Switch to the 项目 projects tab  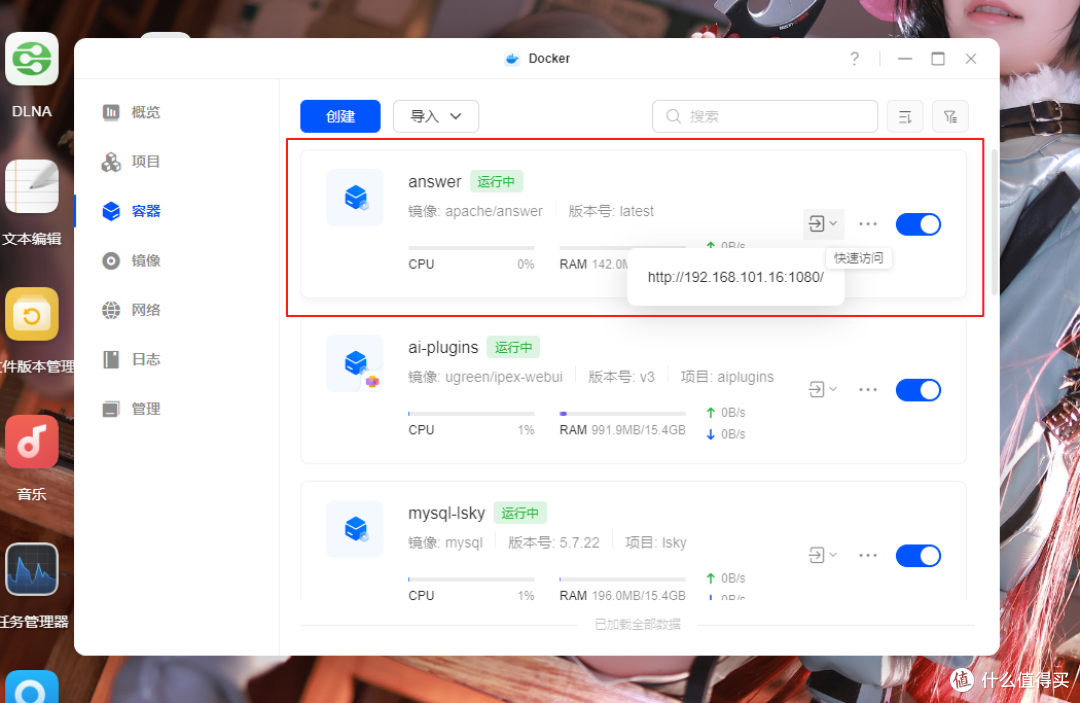click(x=146, y=162)
